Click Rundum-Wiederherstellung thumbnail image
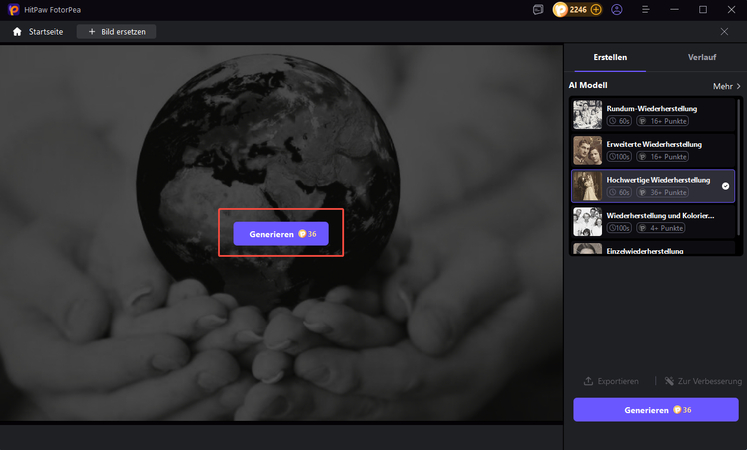Viewport: 747px width, 450px height. coord(587,115)
